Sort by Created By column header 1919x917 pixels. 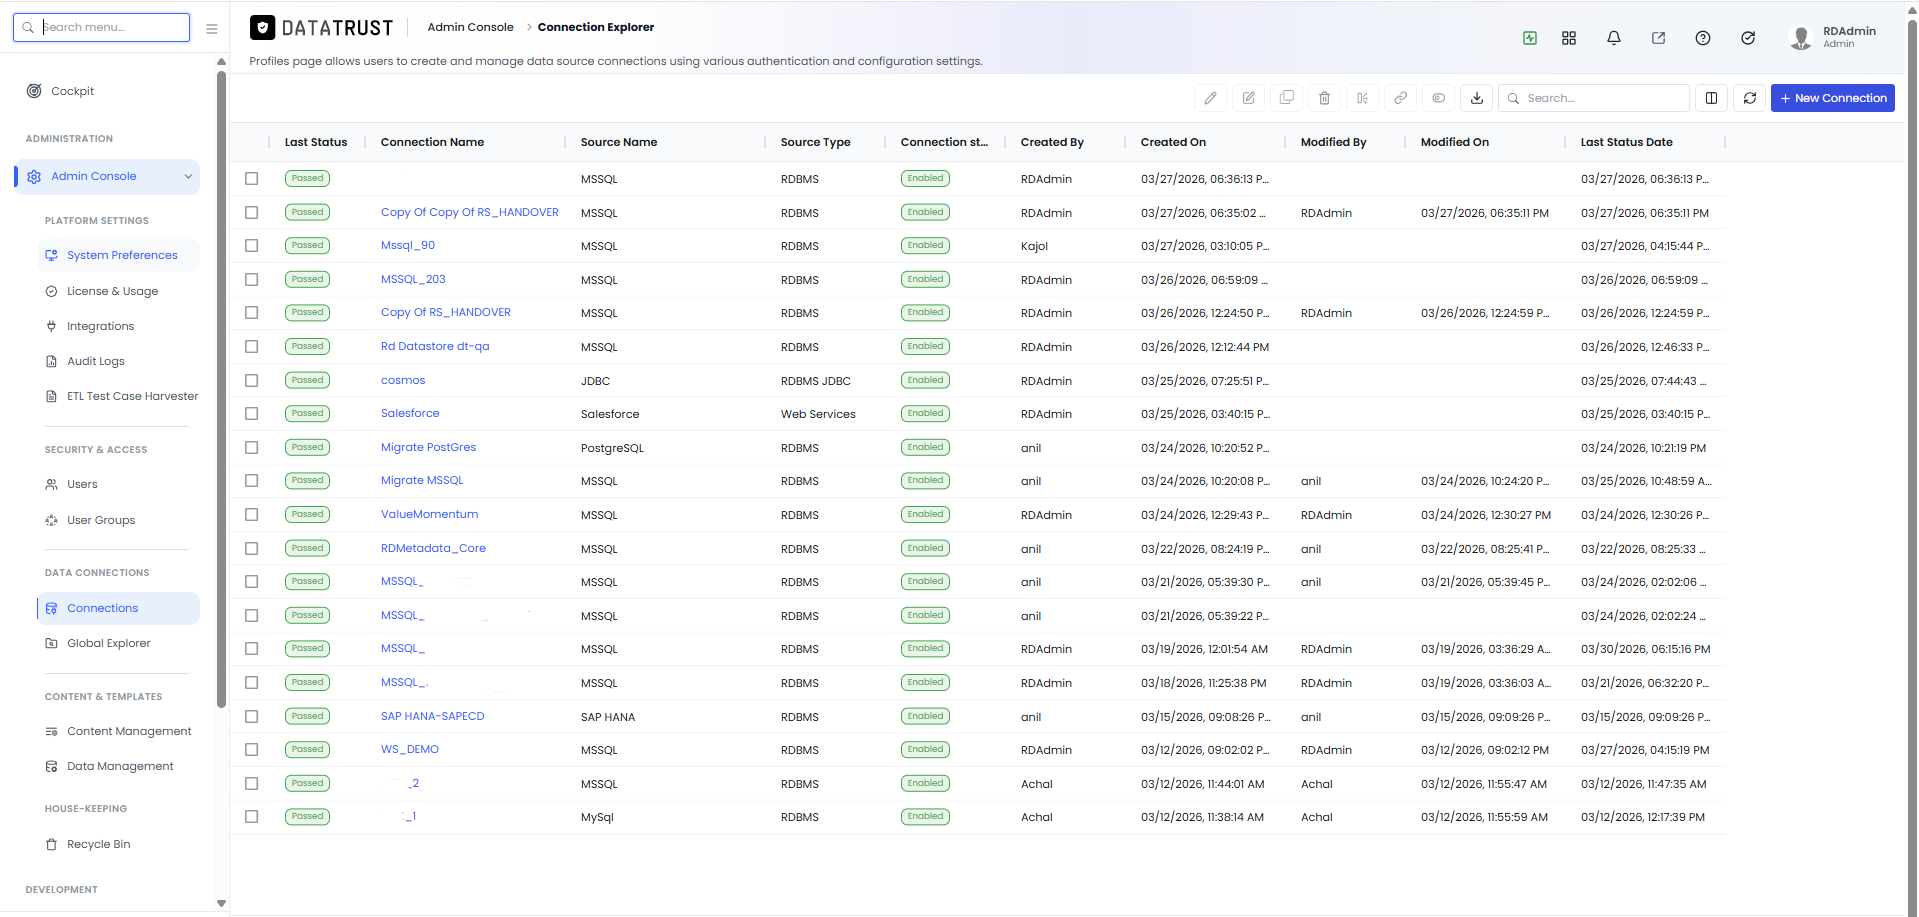click(1052, 142)
